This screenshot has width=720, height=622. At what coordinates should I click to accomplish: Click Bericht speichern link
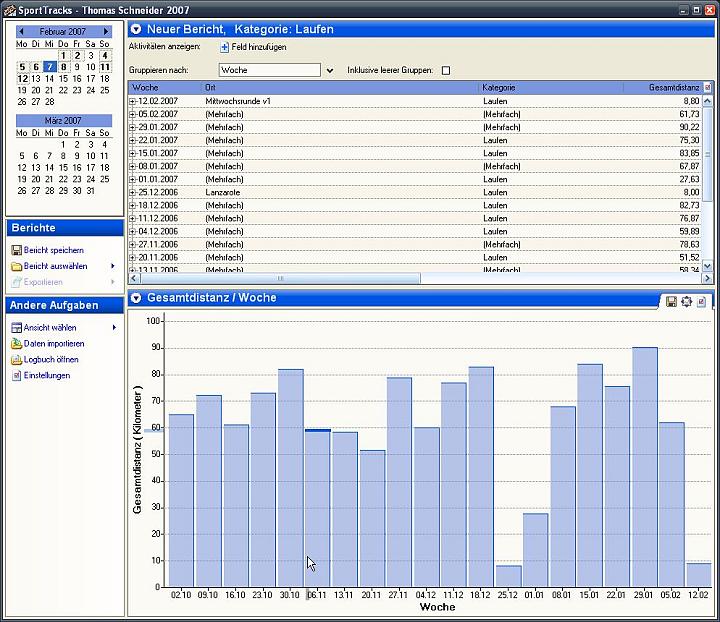coord(54,250)
